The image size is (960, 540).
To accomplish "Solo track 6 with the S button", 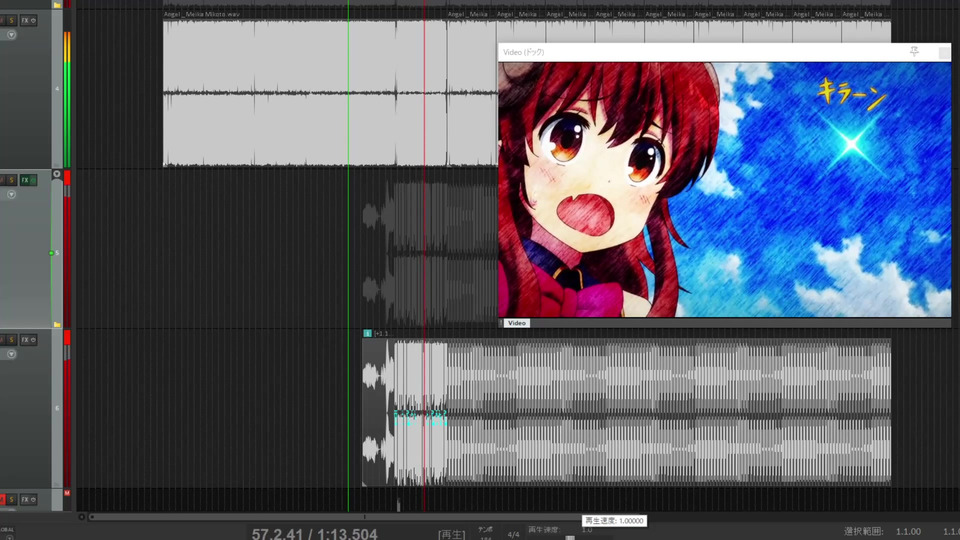I will coord(11,340).
